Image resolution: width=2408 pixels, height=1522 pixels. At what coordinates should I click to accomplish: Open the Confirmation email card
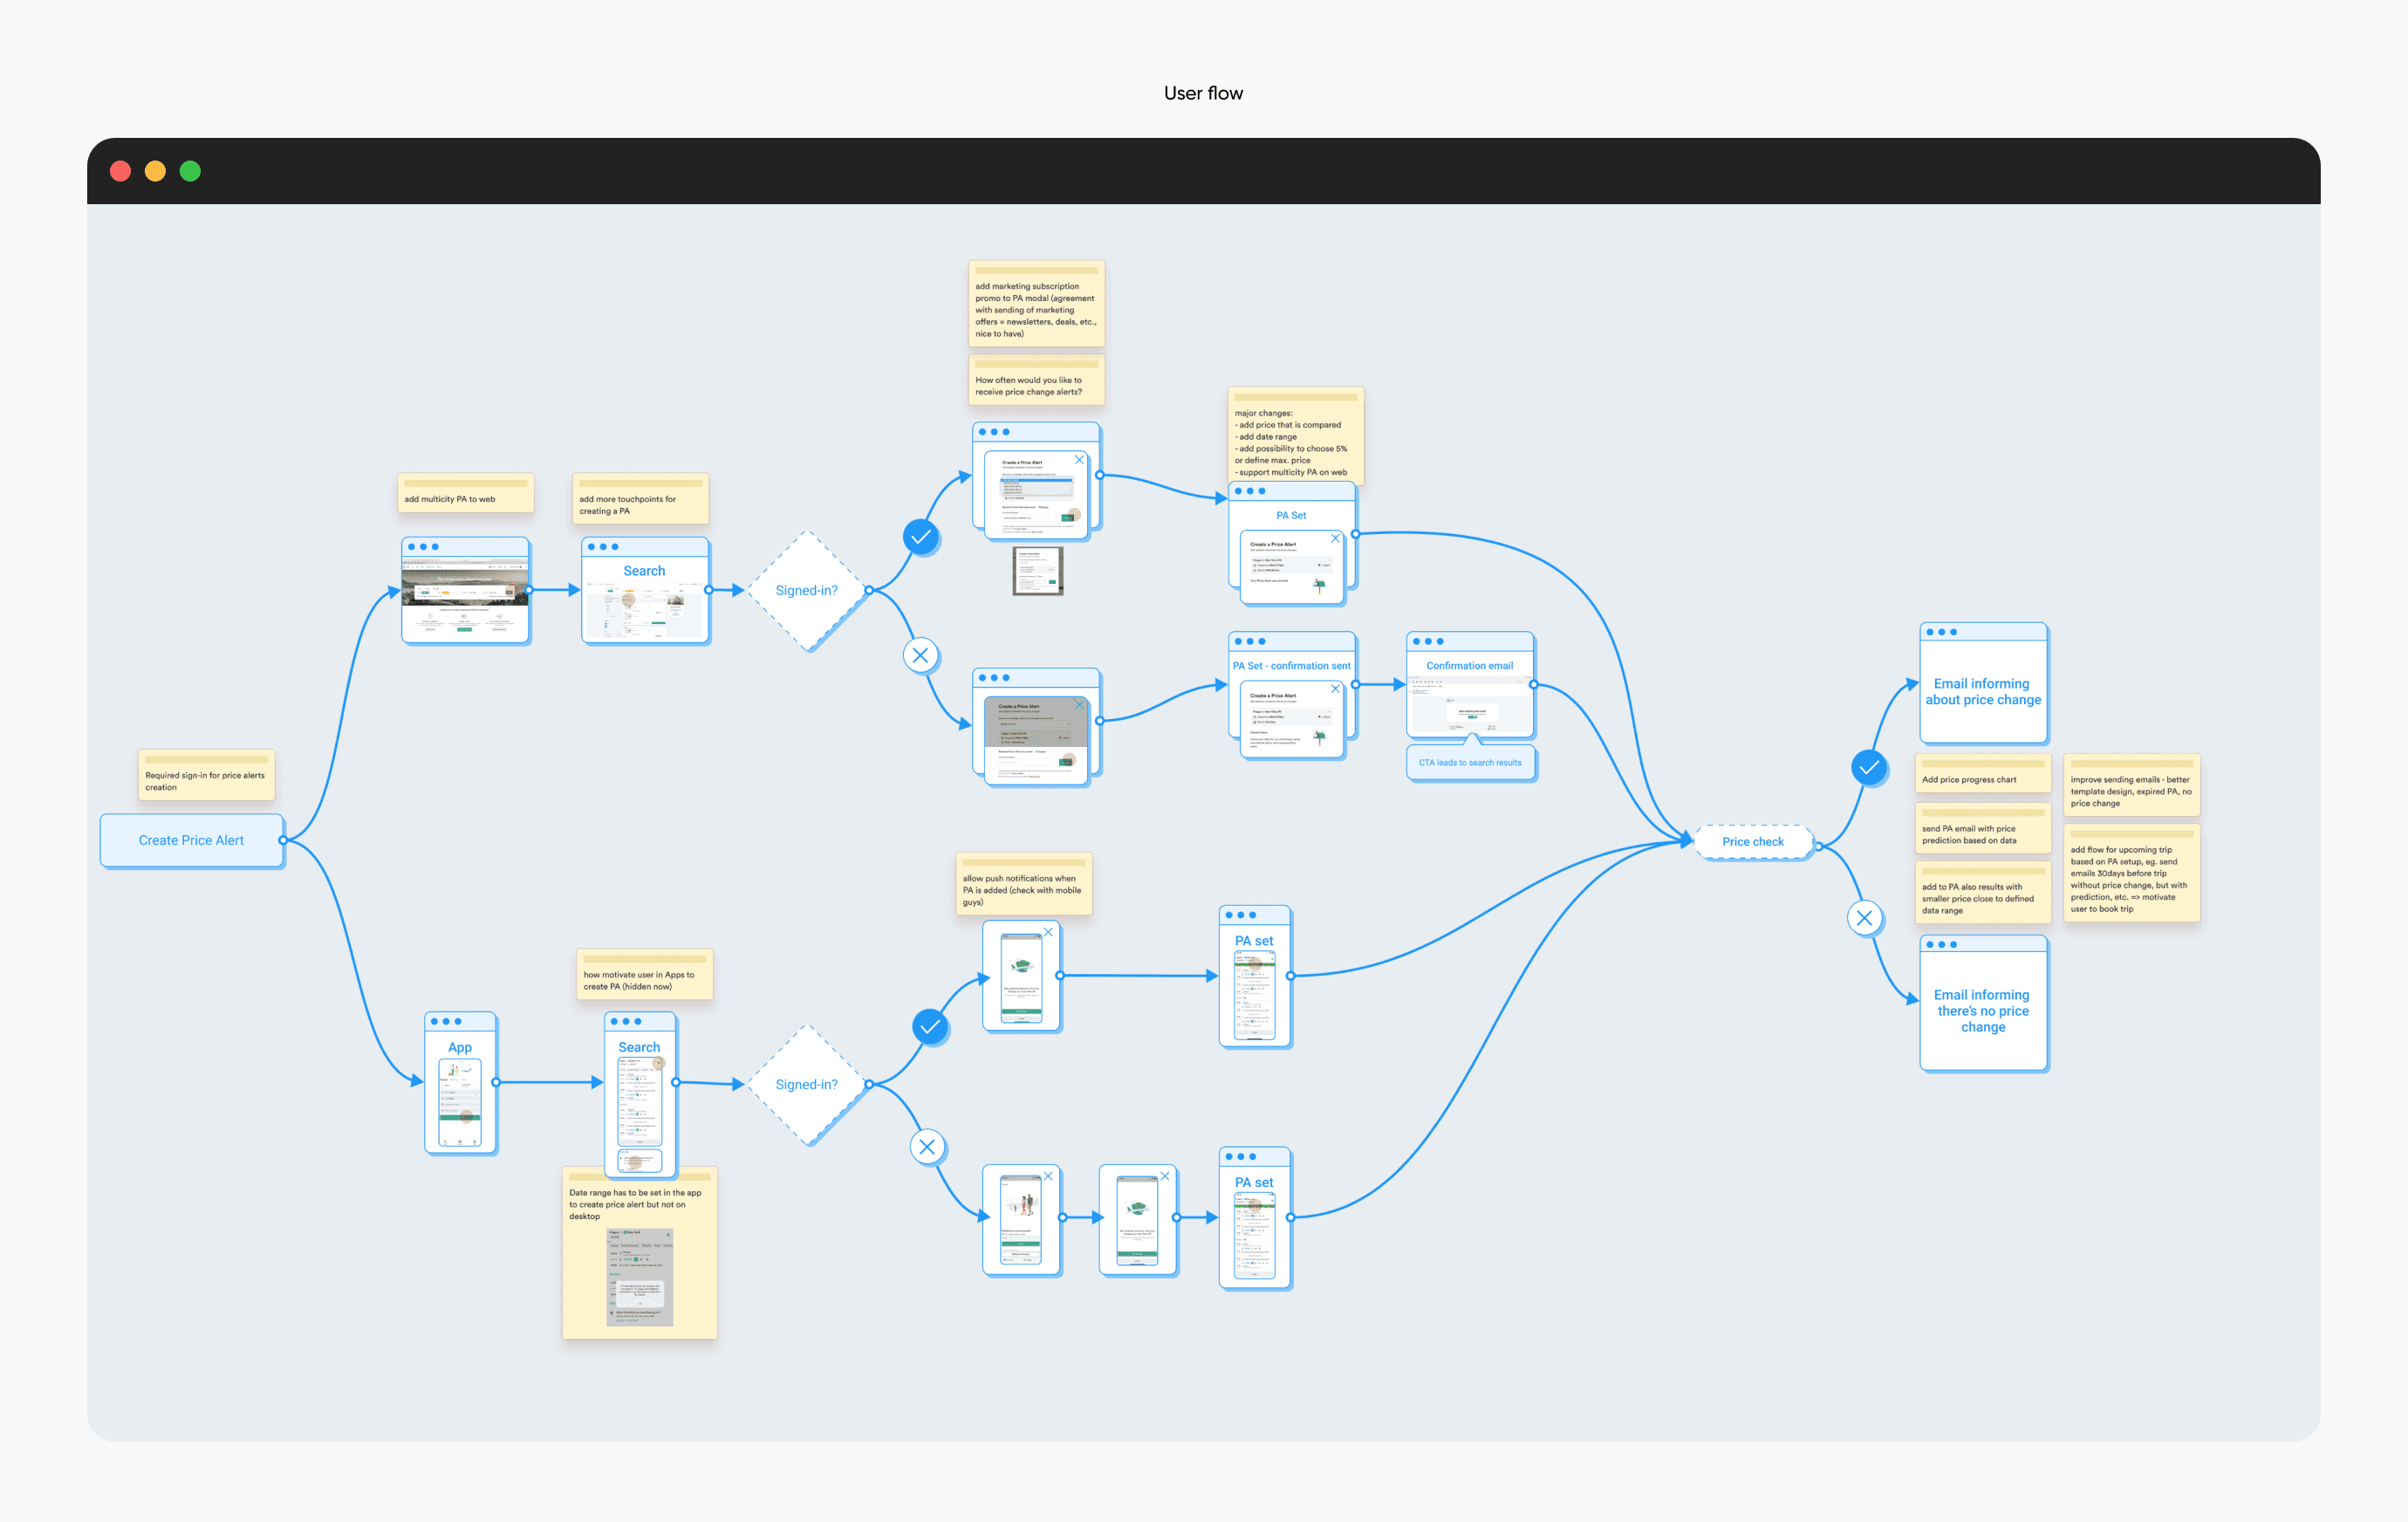click(1469, 685)
